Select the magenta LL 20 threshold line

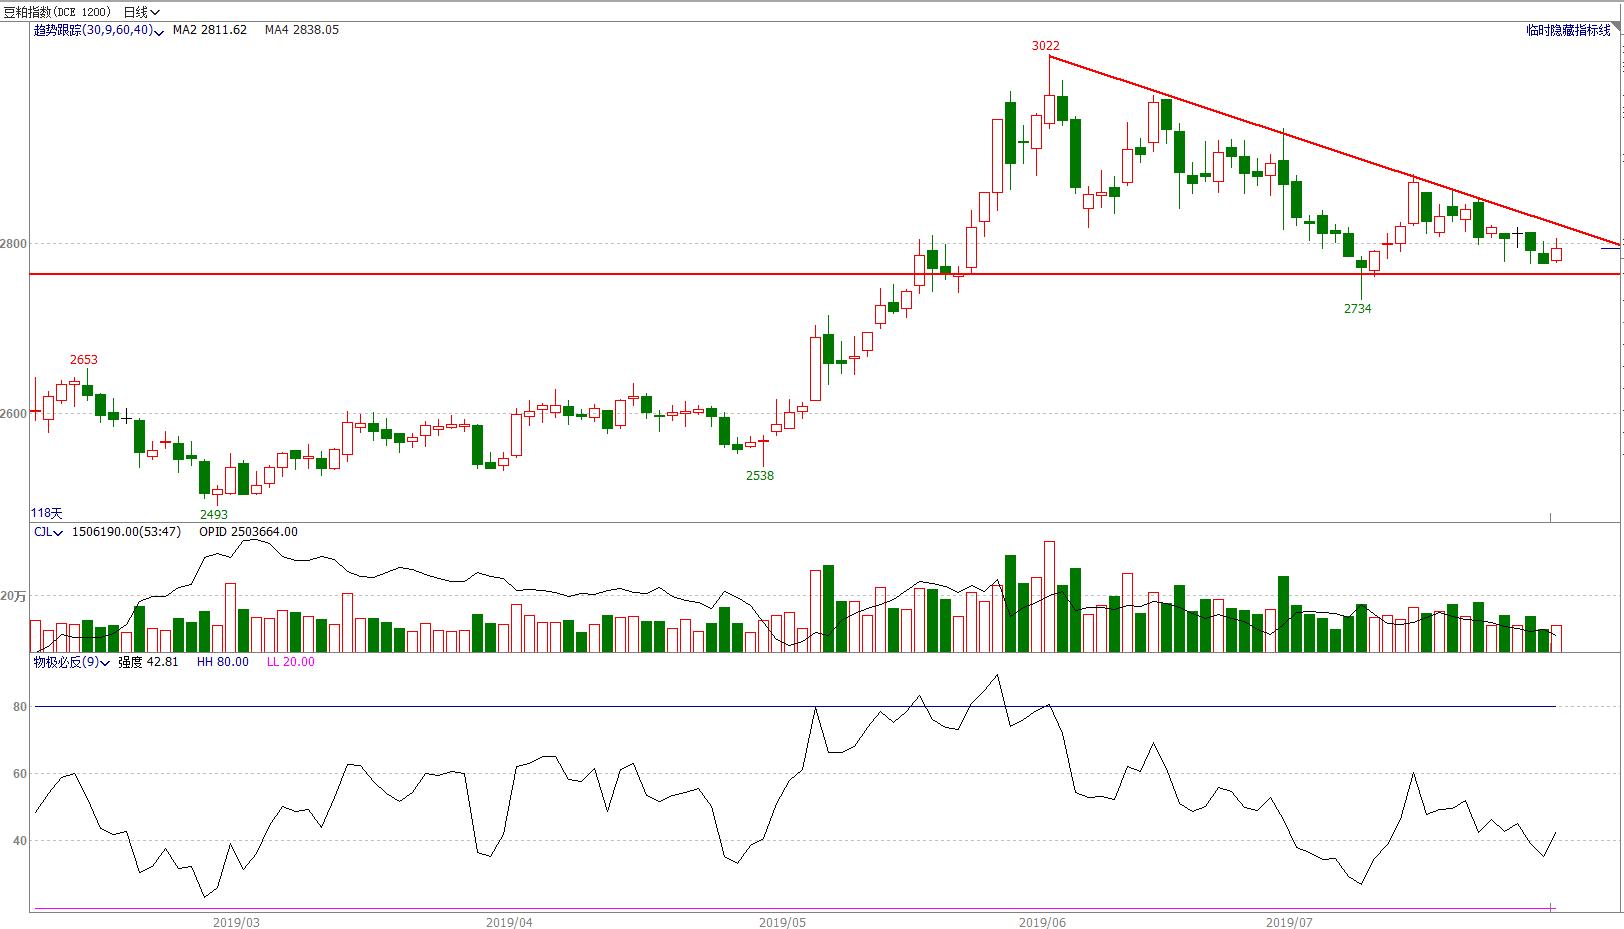pyautogui.click(x=795, y=909)
